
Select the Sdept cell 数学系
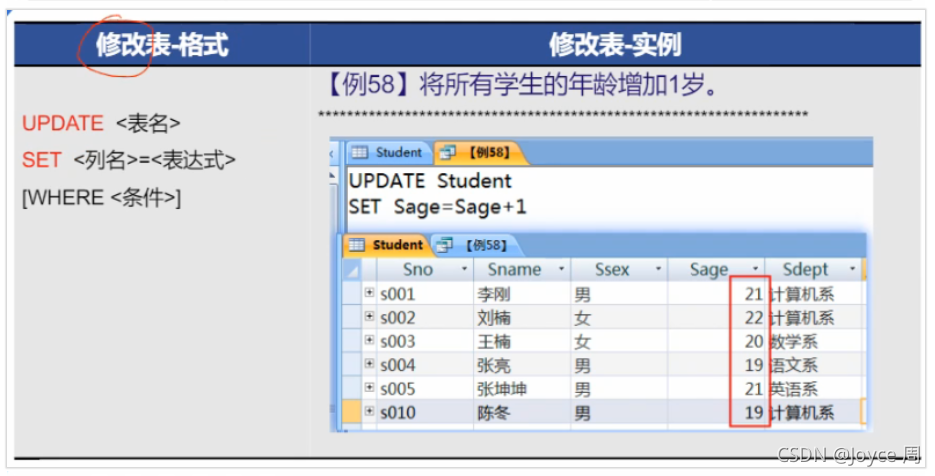814,342
